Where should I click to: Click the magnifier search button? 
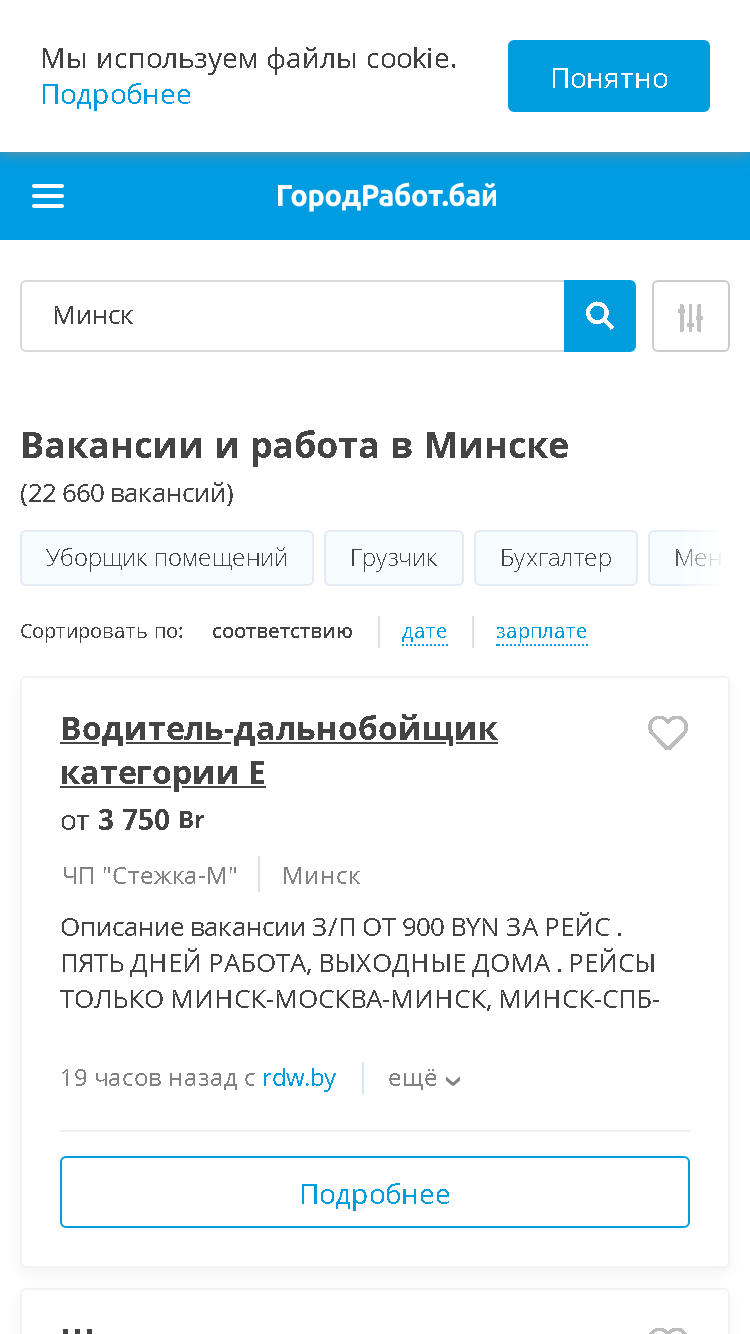[600, 316]
